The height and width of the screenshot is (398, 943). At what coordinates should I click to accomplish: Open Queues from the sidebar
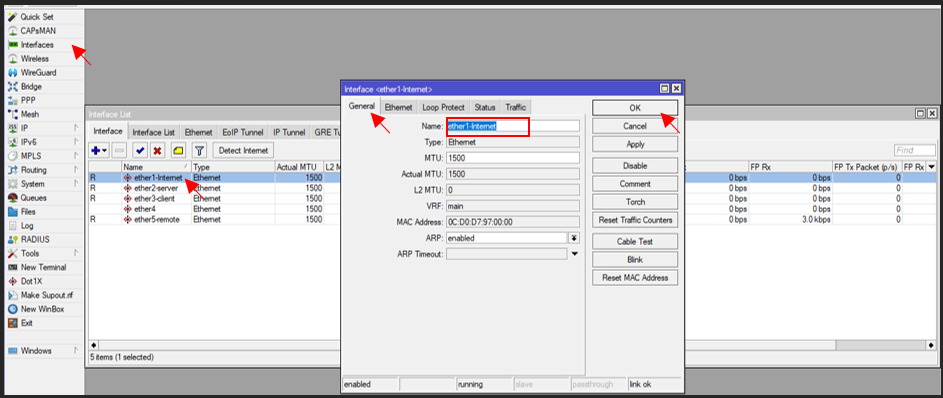click(33, 197)
